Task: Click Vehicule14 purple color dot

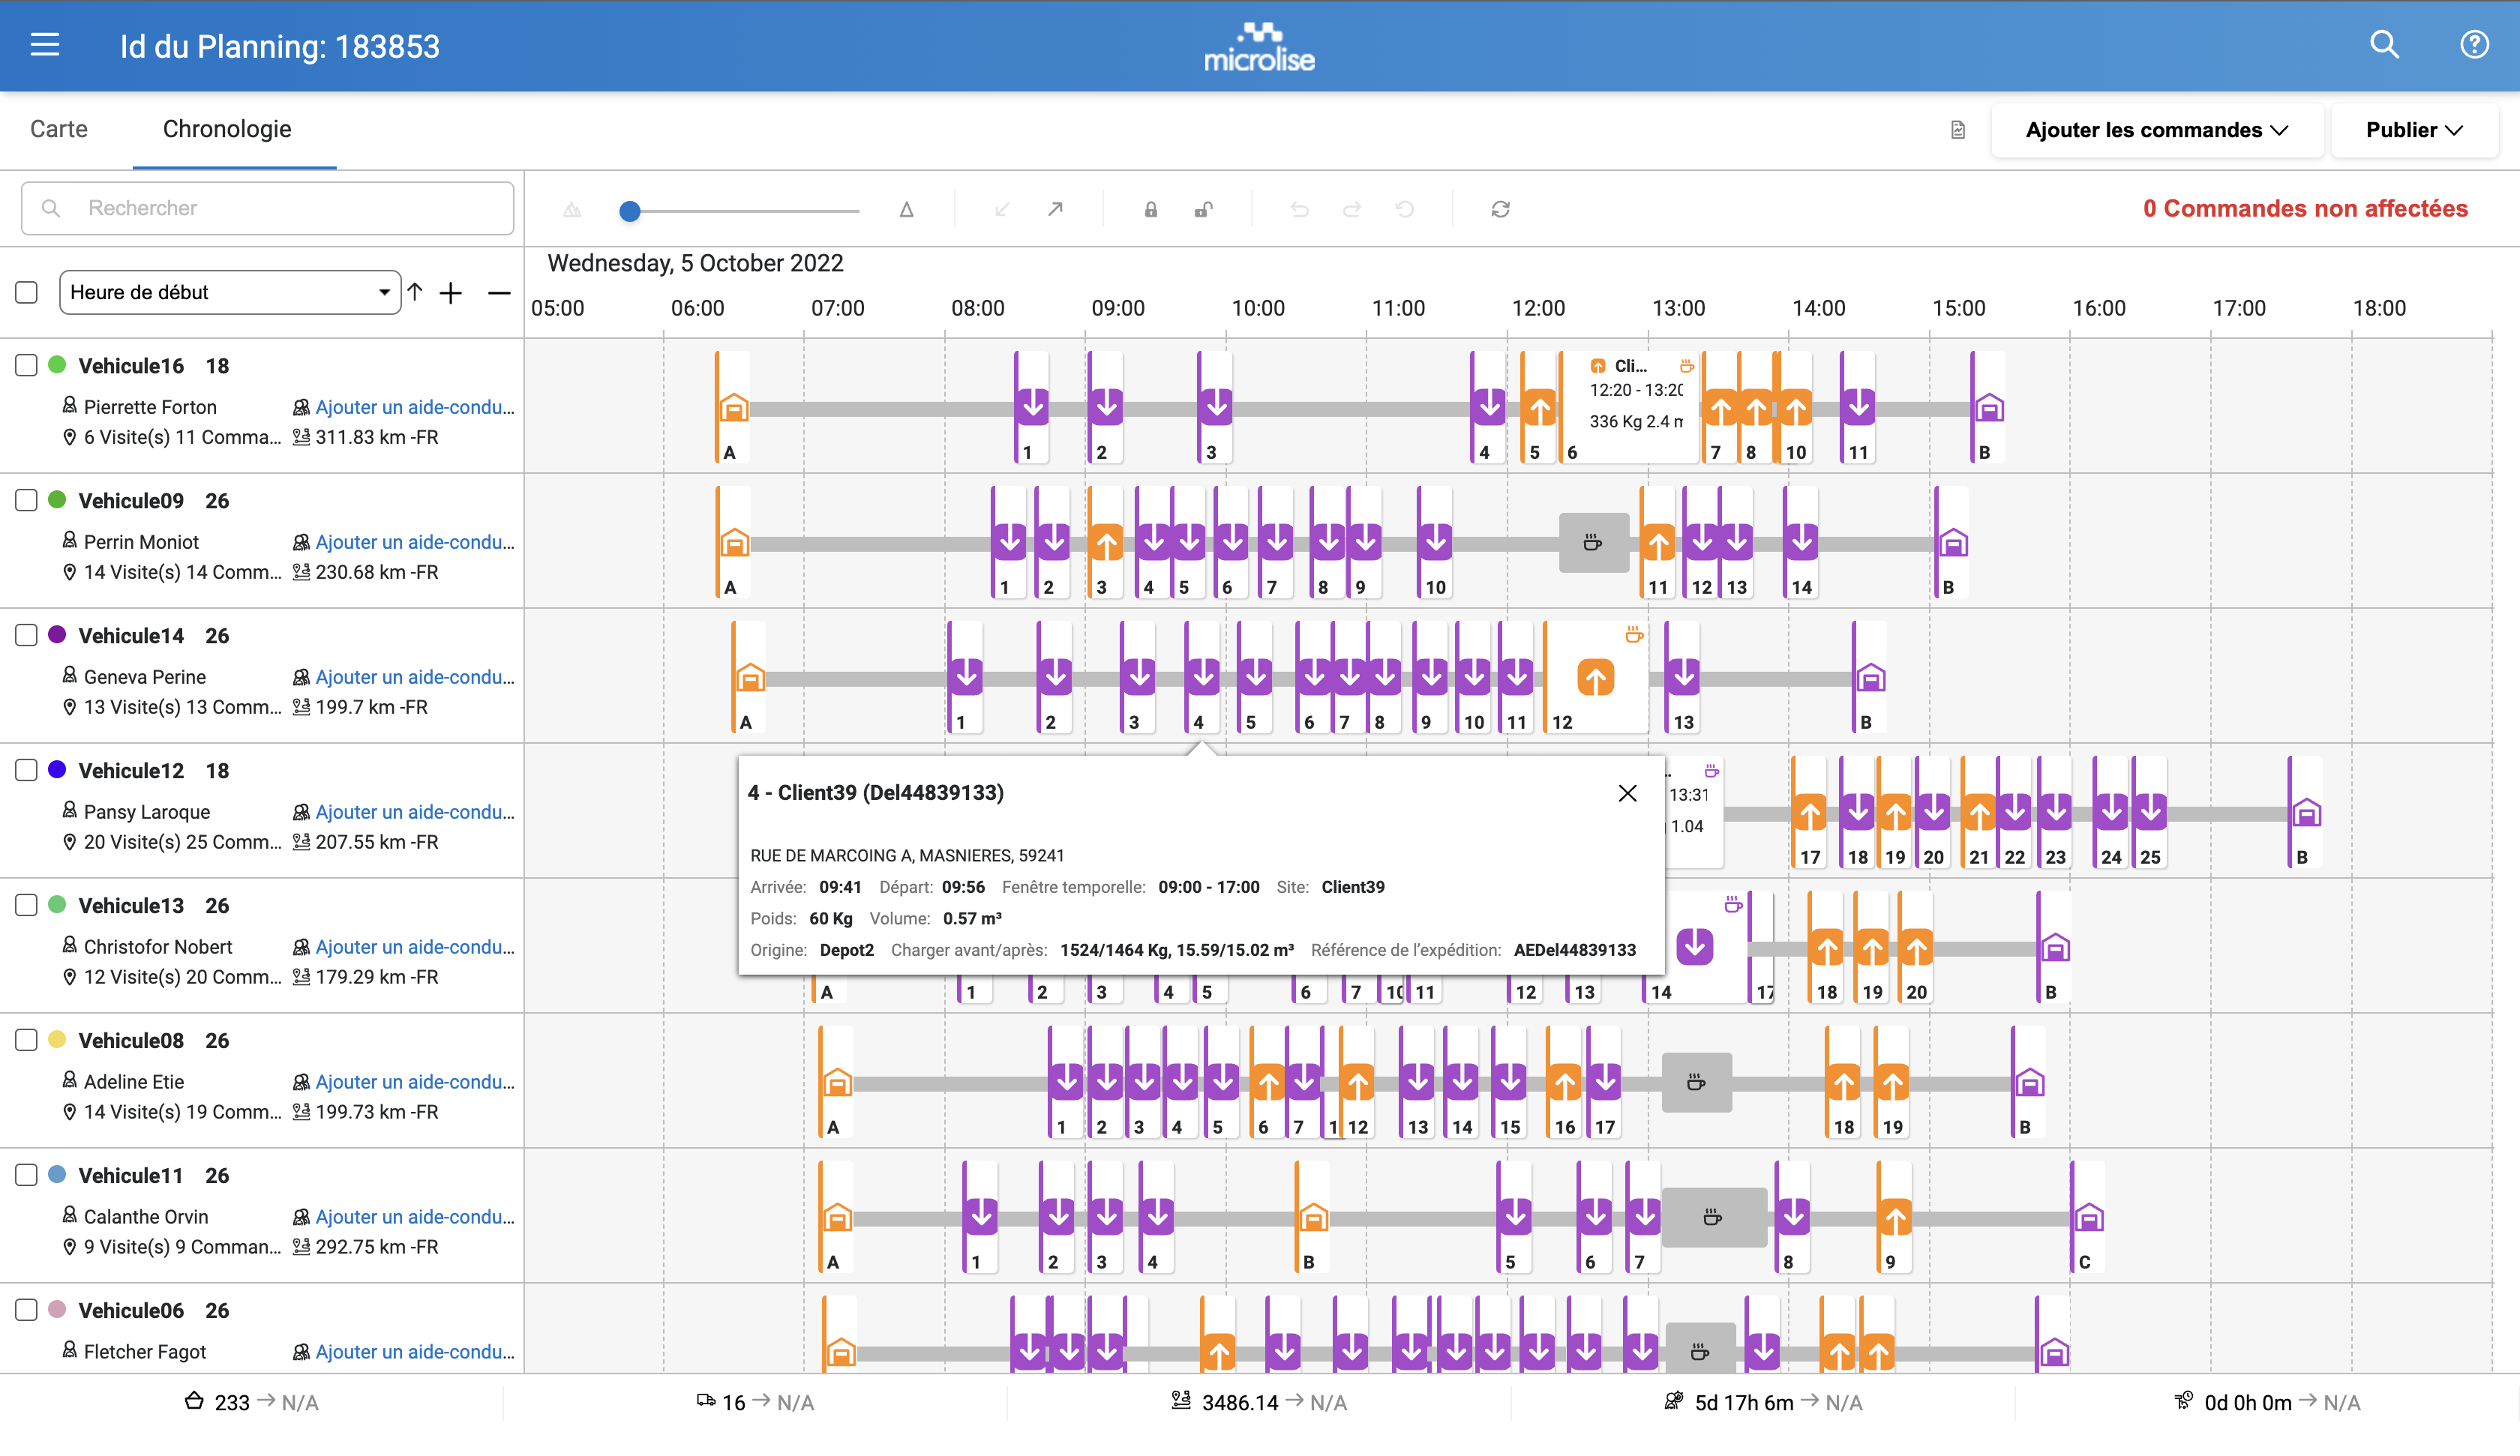Action: pyautogui.click(x=57, y=635)
